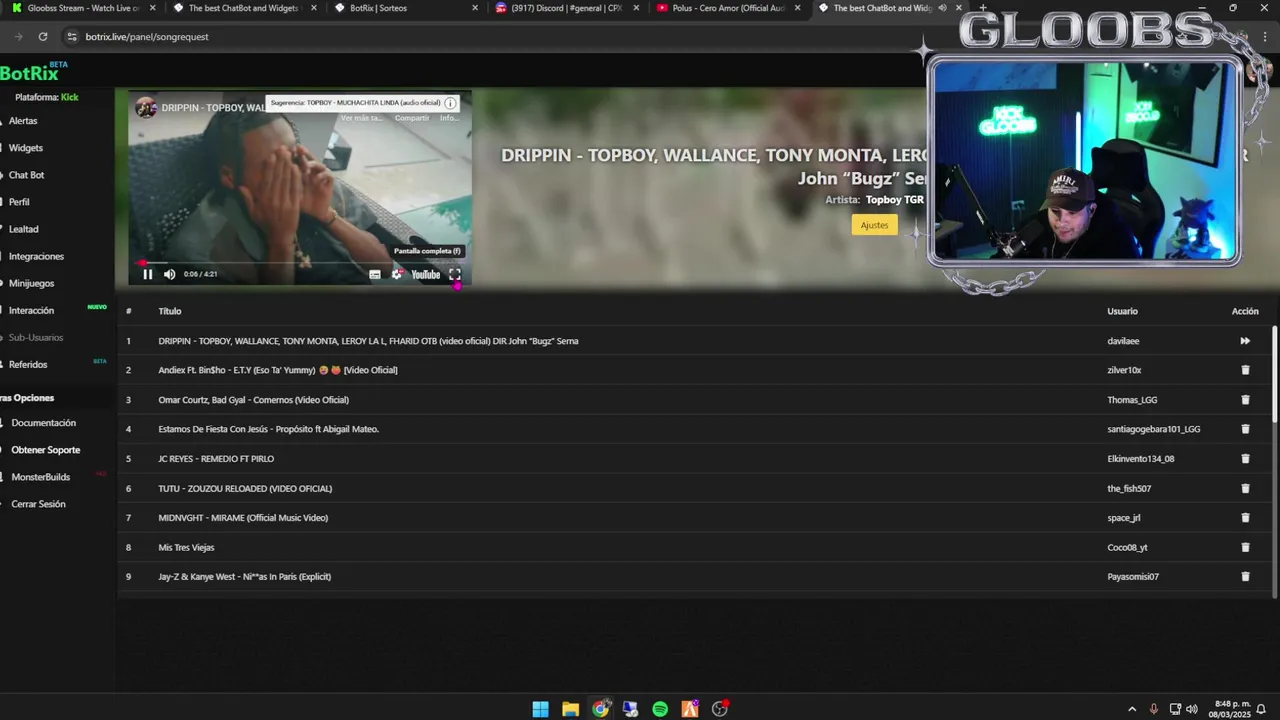Open Widgets in the sidebar
The height and width of the screenshot is (720, 1280).
tap(26, 148)
